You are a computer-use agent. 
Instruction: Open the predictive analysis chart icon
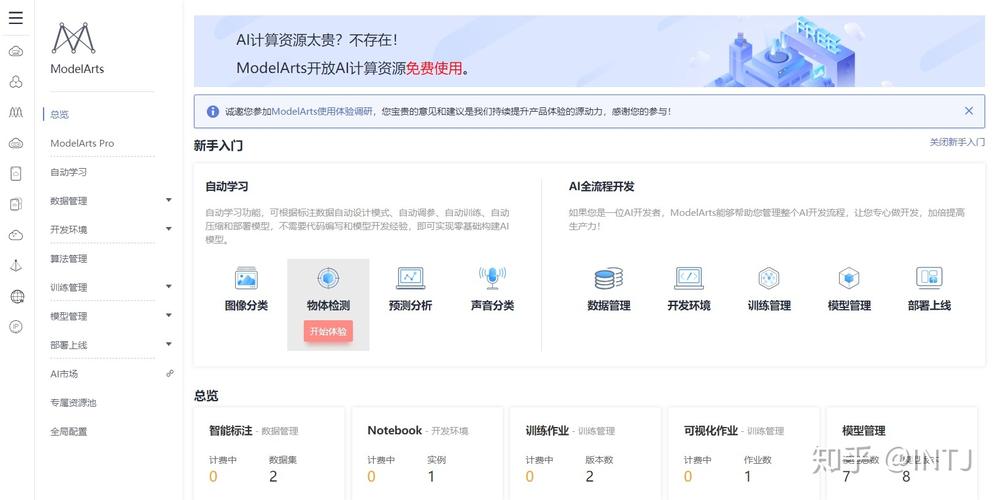[x=411, y=278]
